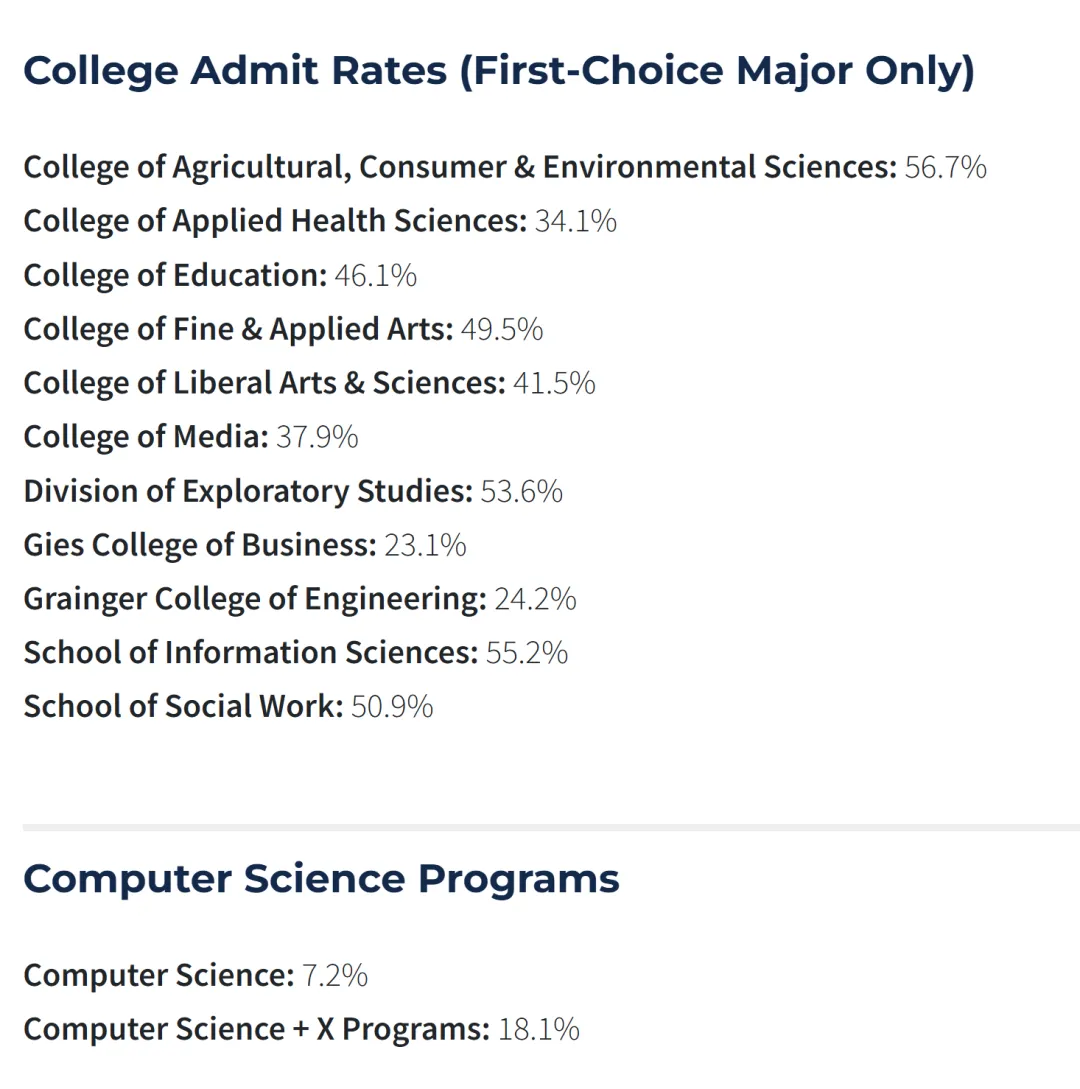Screen dimensions: 1080x1089
Task: Click the 56.7% admit rate value
Action: pos(945,167)
